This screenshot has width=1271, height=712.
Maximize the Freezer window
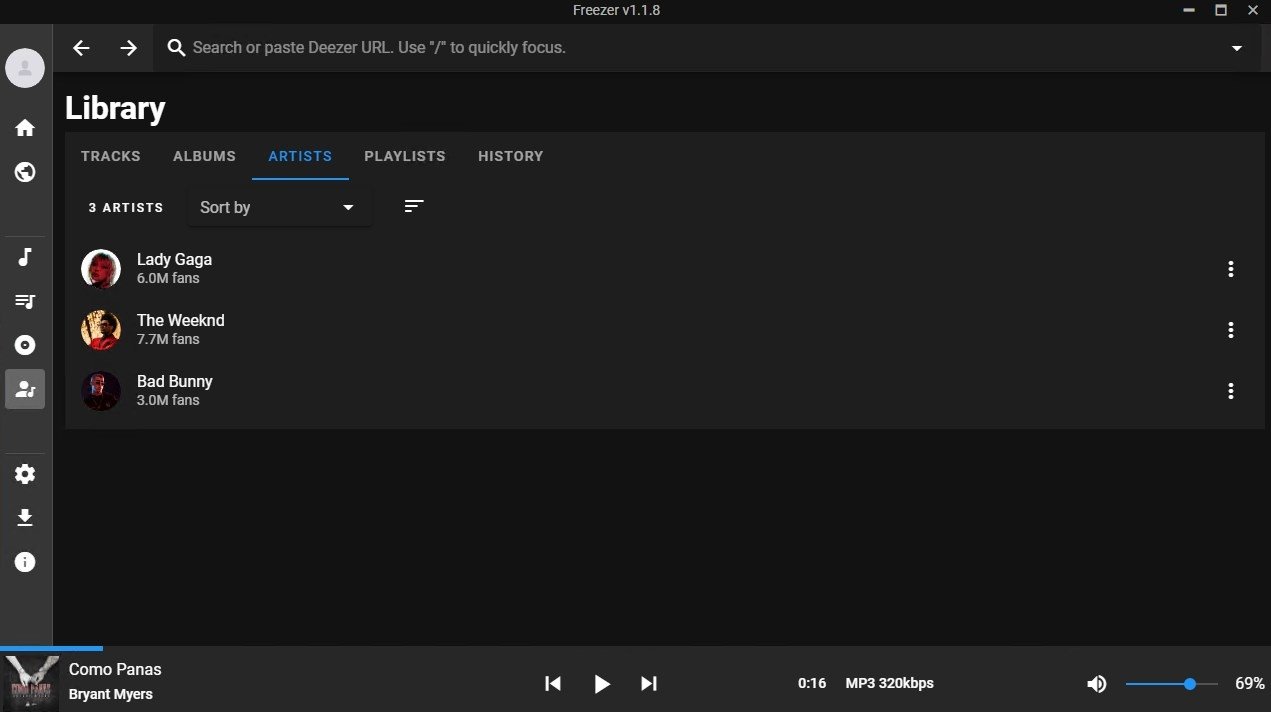(x=1221, y=10)
